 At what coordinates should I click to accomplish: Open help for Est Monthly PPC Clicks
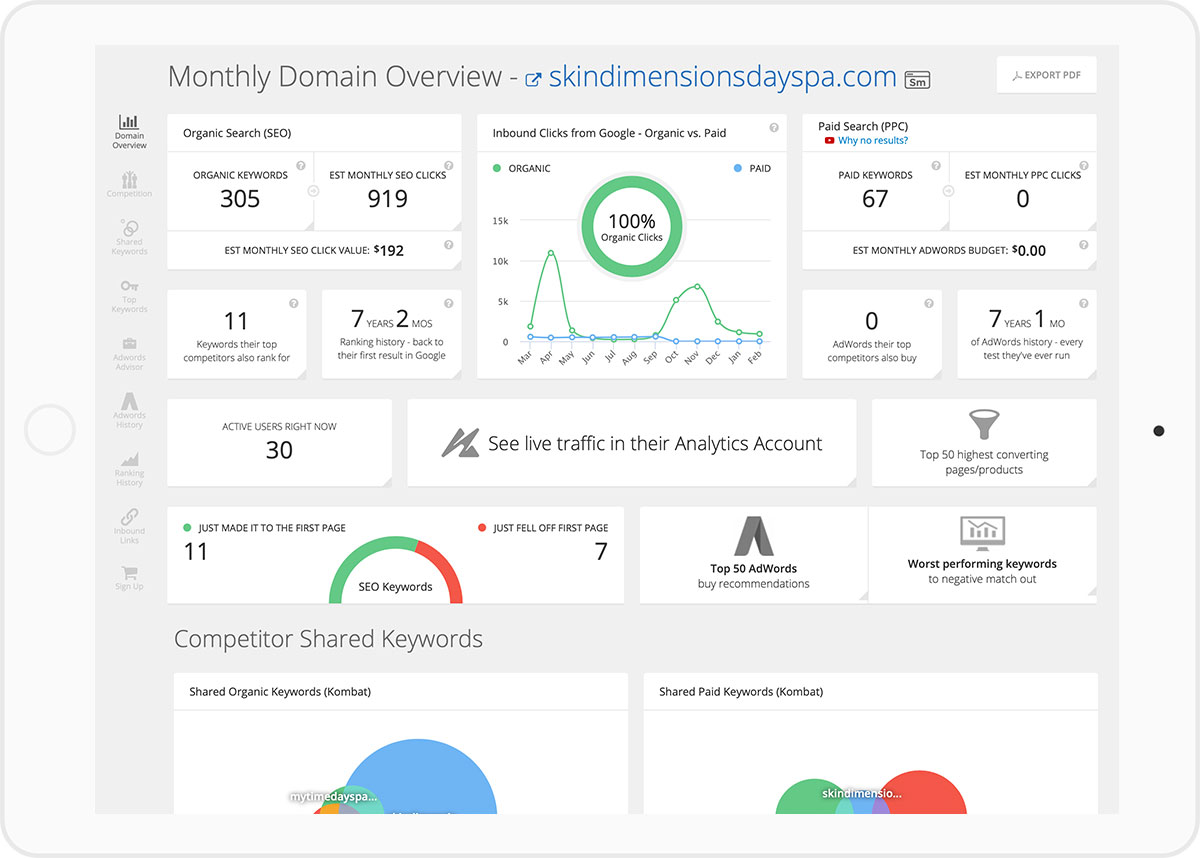(x=1083, y=166)
